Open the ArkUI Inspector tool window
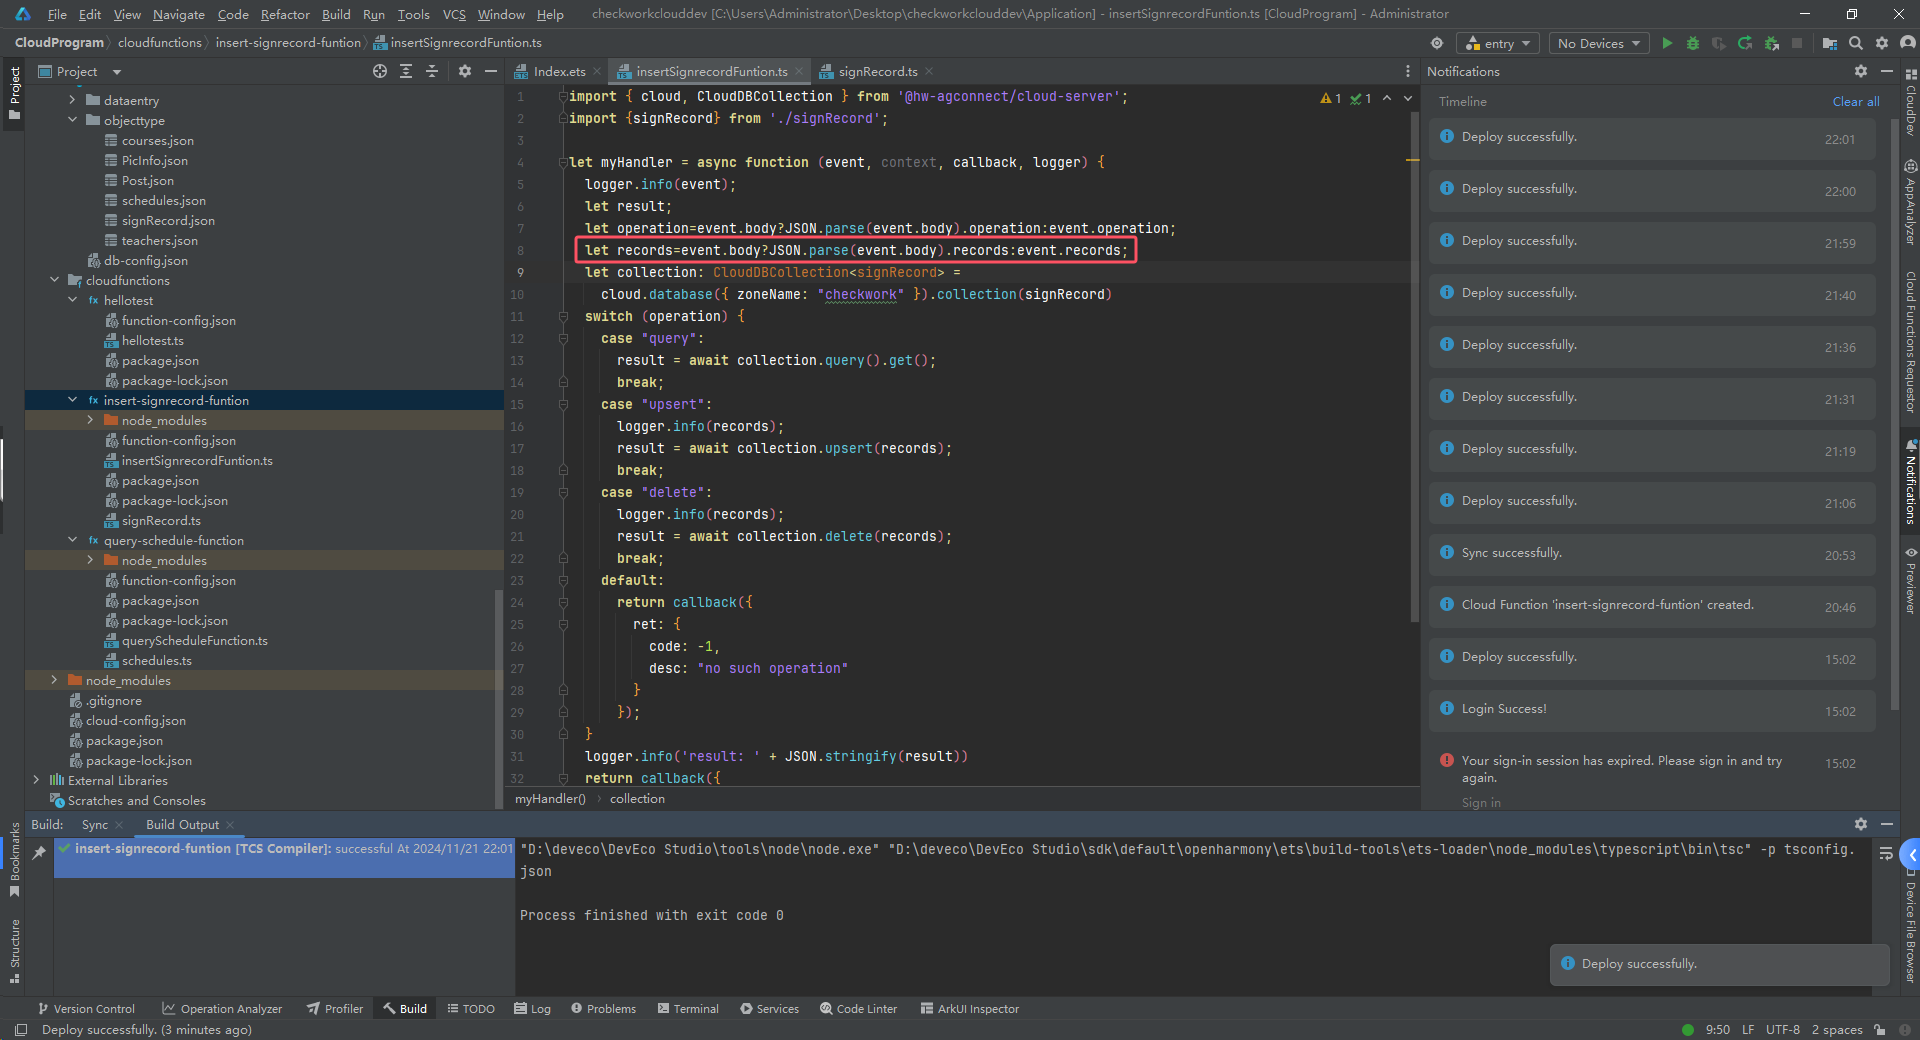The height and width of the screenshot is (1040, 1920). (x=969, y=1008)
